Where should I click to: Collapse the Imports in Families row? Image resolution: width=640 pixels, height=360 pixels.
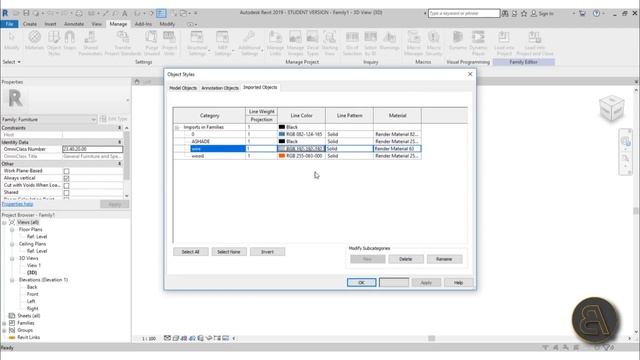coord(177,128)
